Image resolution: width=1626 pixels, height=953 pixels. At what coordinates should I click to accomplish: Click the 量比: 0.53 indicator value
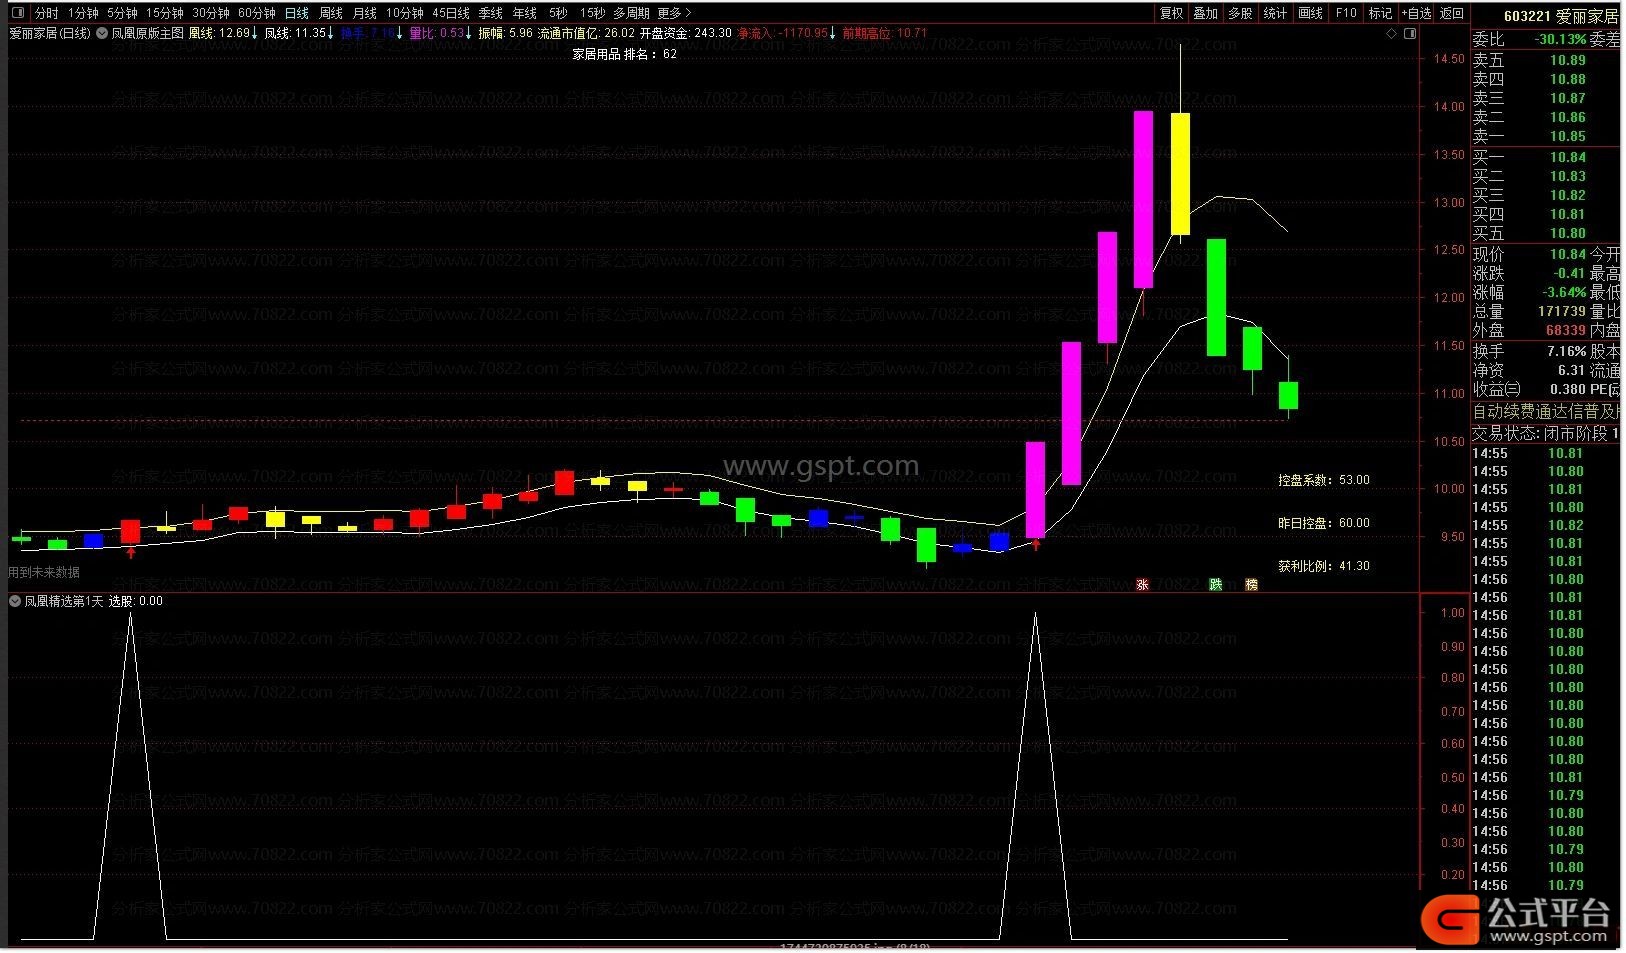click(x=441, y=33)
